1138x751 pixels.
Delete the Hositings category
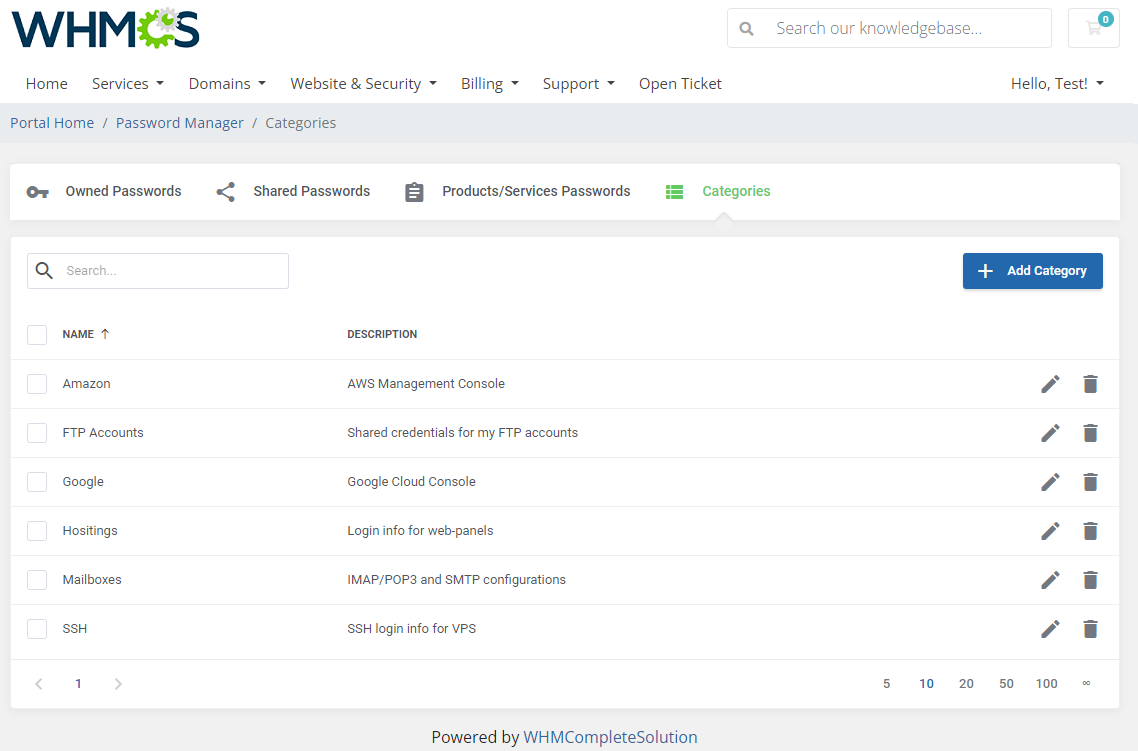click(x=1090, y=531)
